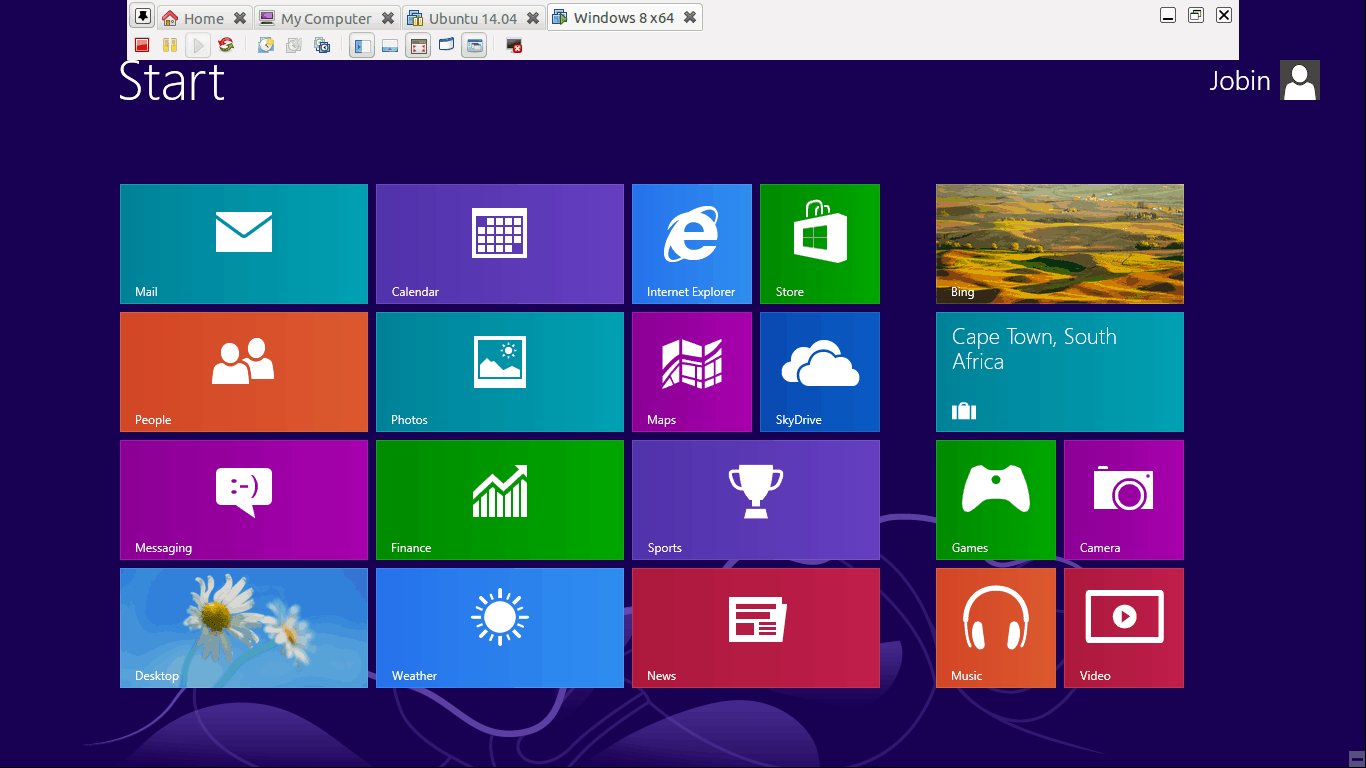This screenshot has height=768, width=1366.
Task: Resume the VM with the play icon
Action: (197, 45)
